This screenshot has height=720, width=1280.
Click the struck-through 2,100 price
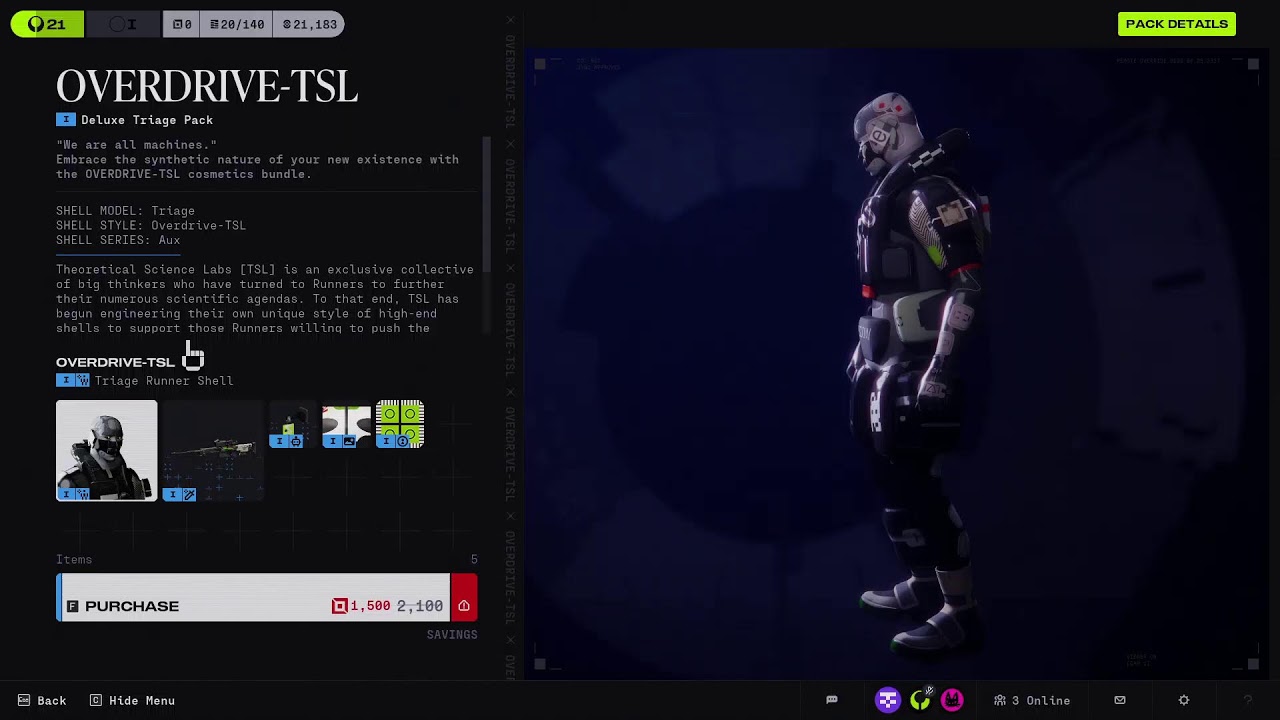(x=420, y=606)
